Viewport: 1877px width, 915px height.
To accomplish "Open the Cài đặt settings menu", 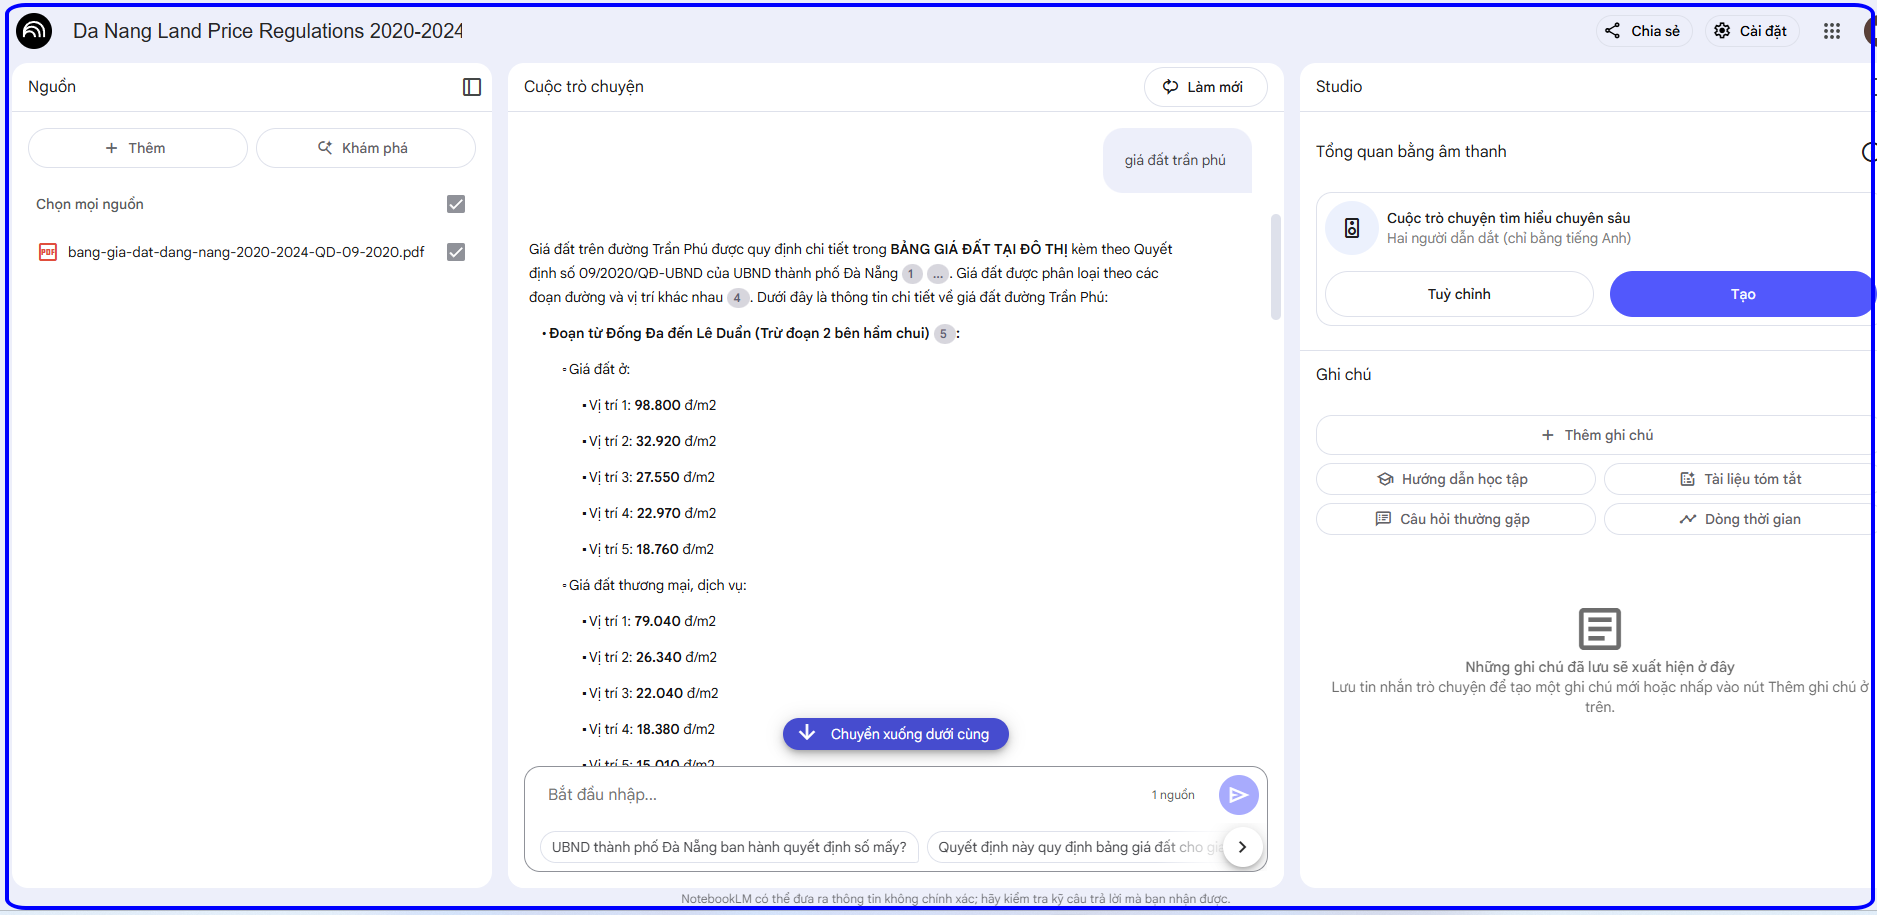I will (x=1751, y=31).
